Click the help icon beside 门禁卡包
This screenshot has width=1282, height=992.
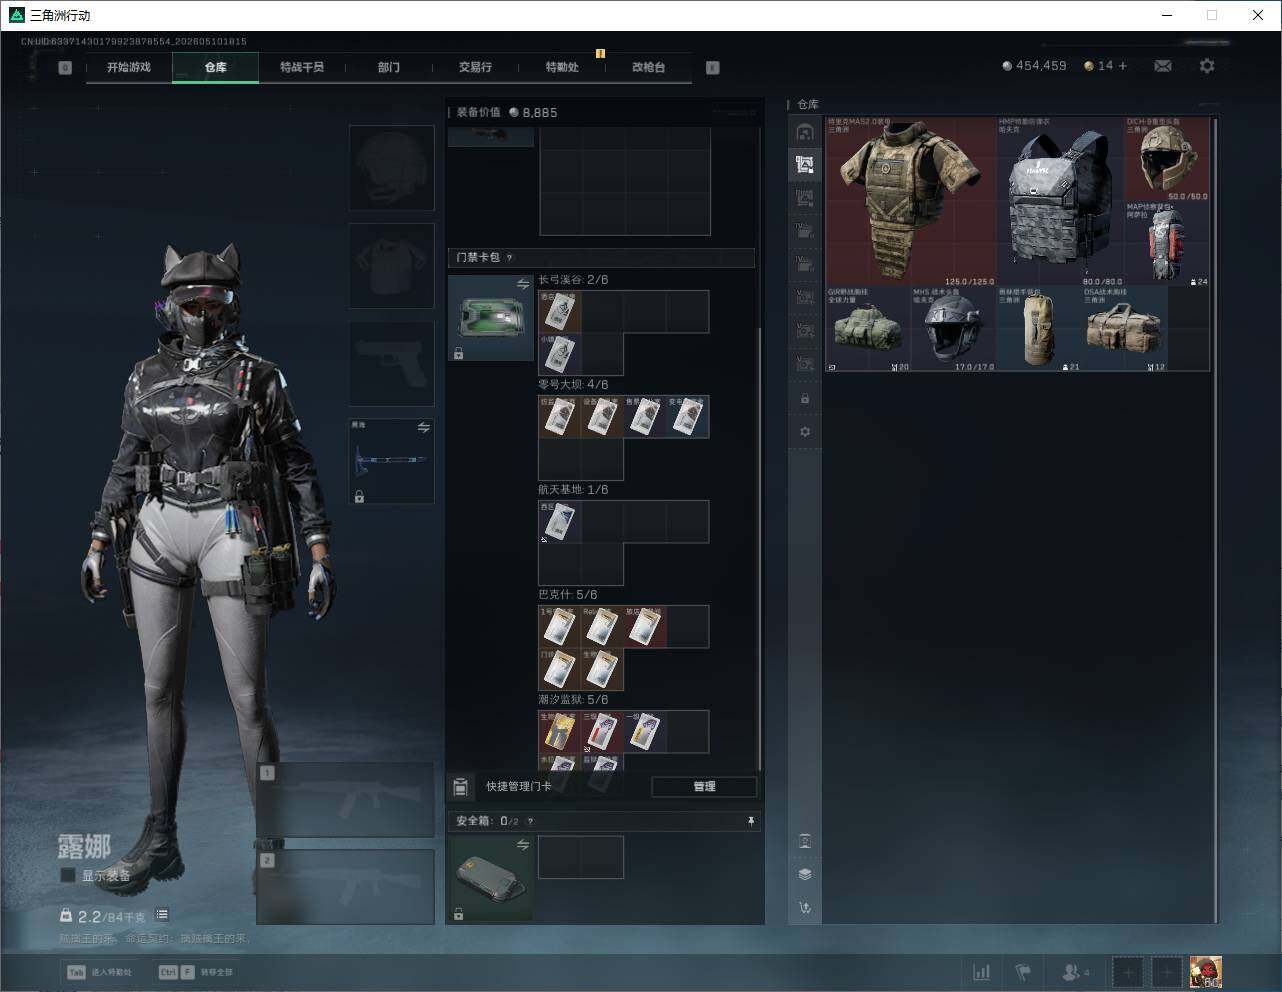(510, 258)
